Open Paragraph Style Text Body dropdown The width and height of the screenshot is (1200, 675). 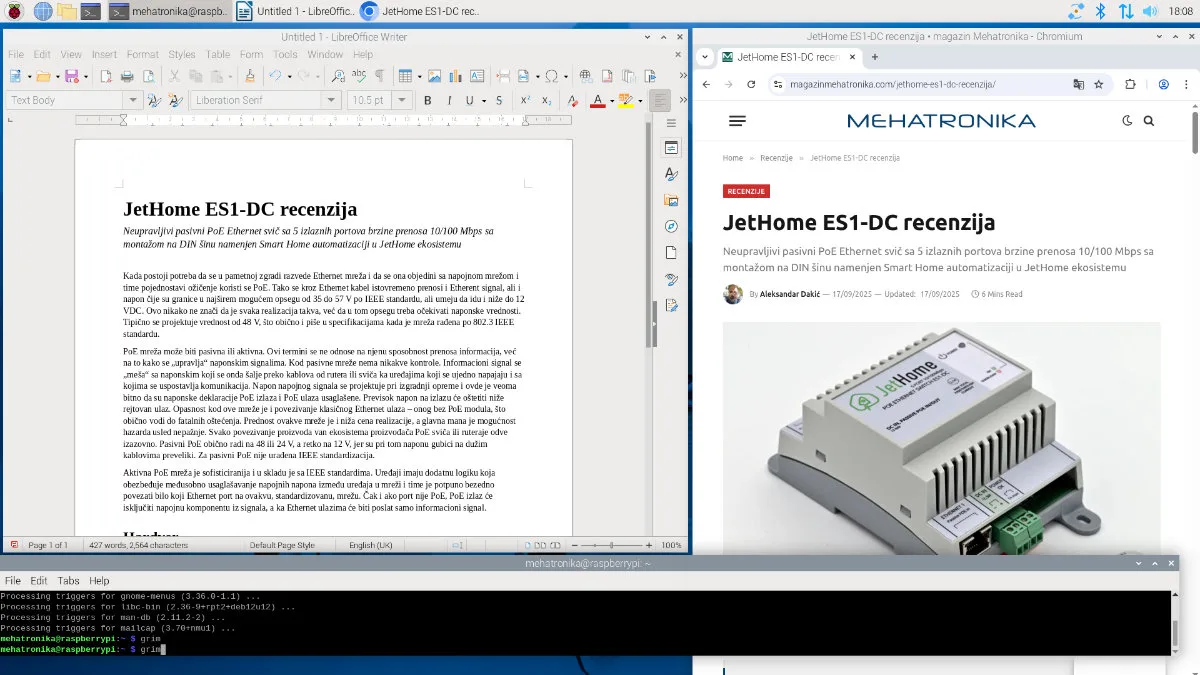pos(132,100)
